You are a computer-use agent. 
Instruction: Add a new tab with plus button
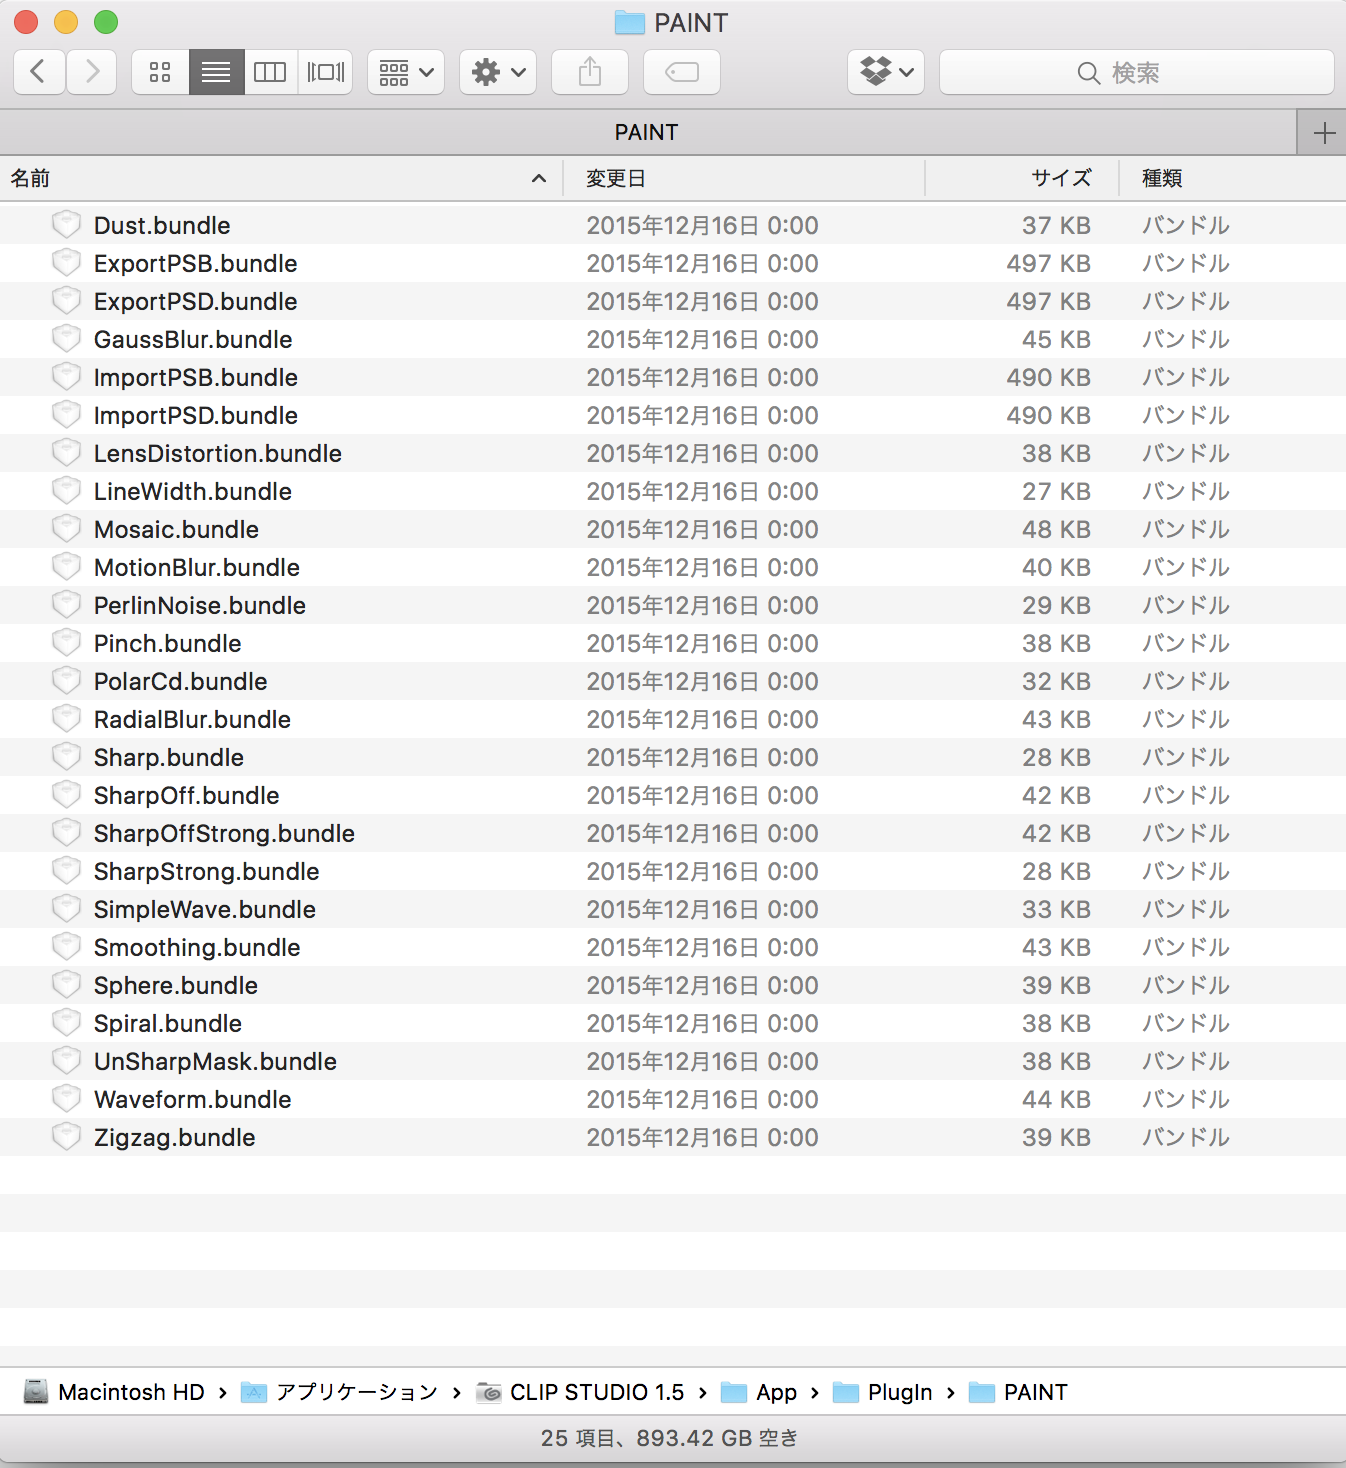click(1323, 133)
